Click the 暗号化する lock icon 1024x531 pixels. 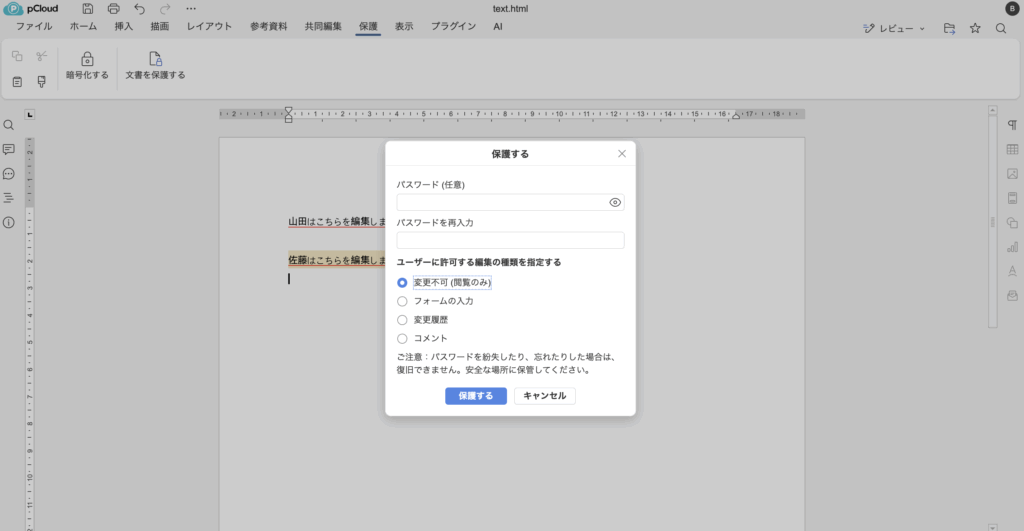[87, 66]
